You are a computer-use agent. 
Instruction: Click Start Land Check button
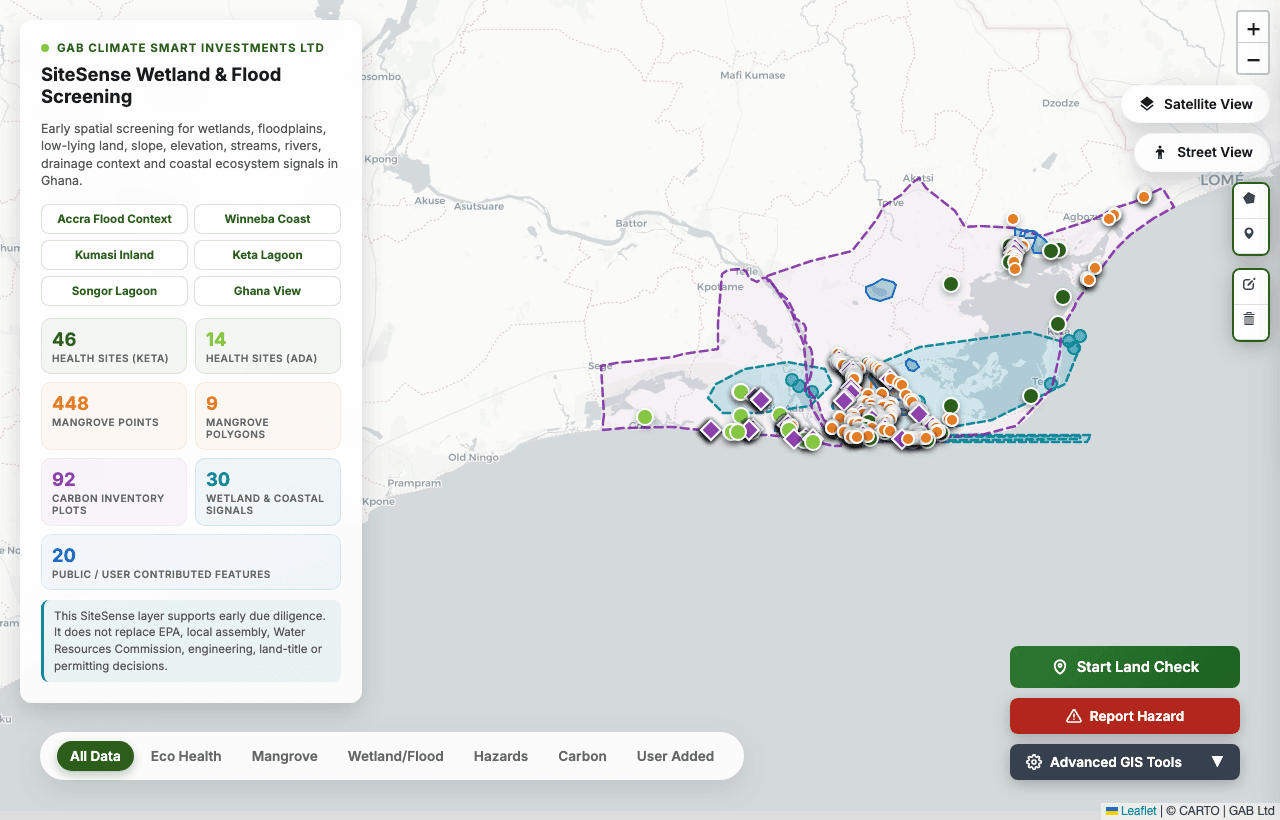click(x=1125, y=667)
